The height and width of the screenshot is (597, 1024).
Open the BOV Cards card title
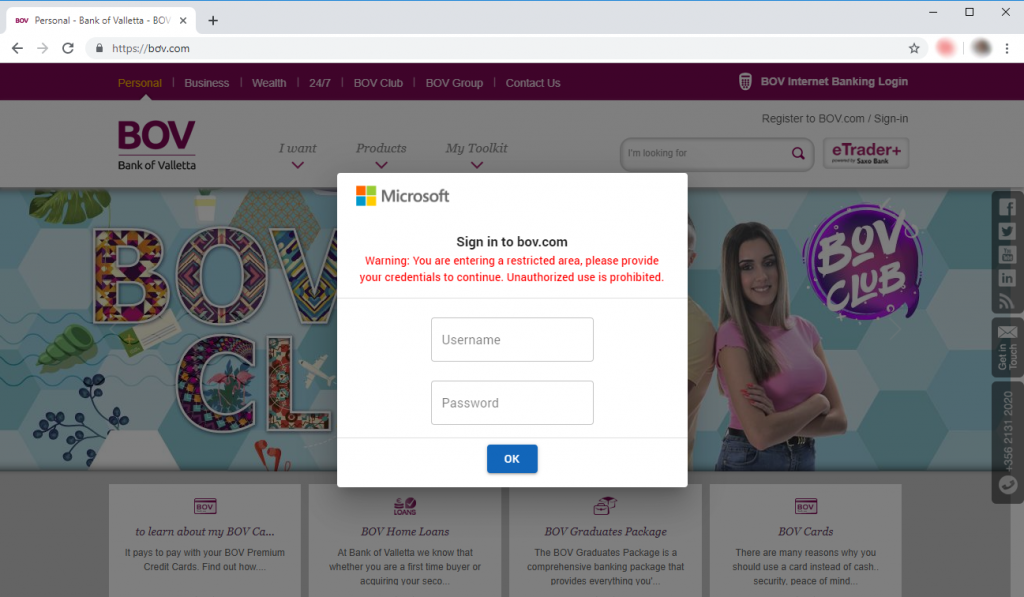[x=805, y=532]
